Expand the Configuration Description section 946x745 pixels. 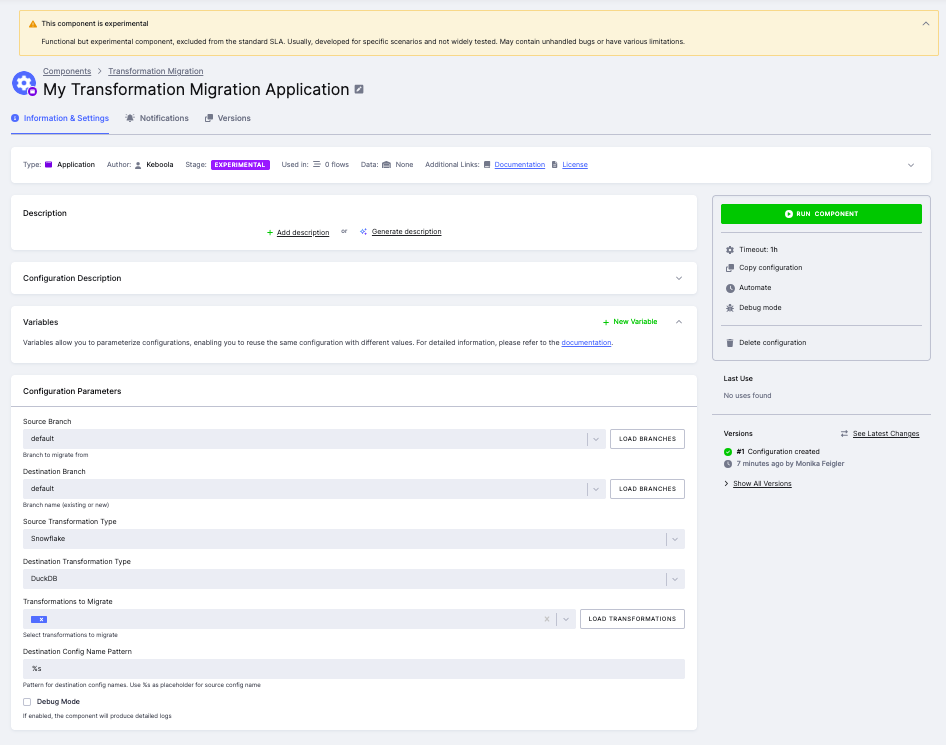click(x=679, y=278)
